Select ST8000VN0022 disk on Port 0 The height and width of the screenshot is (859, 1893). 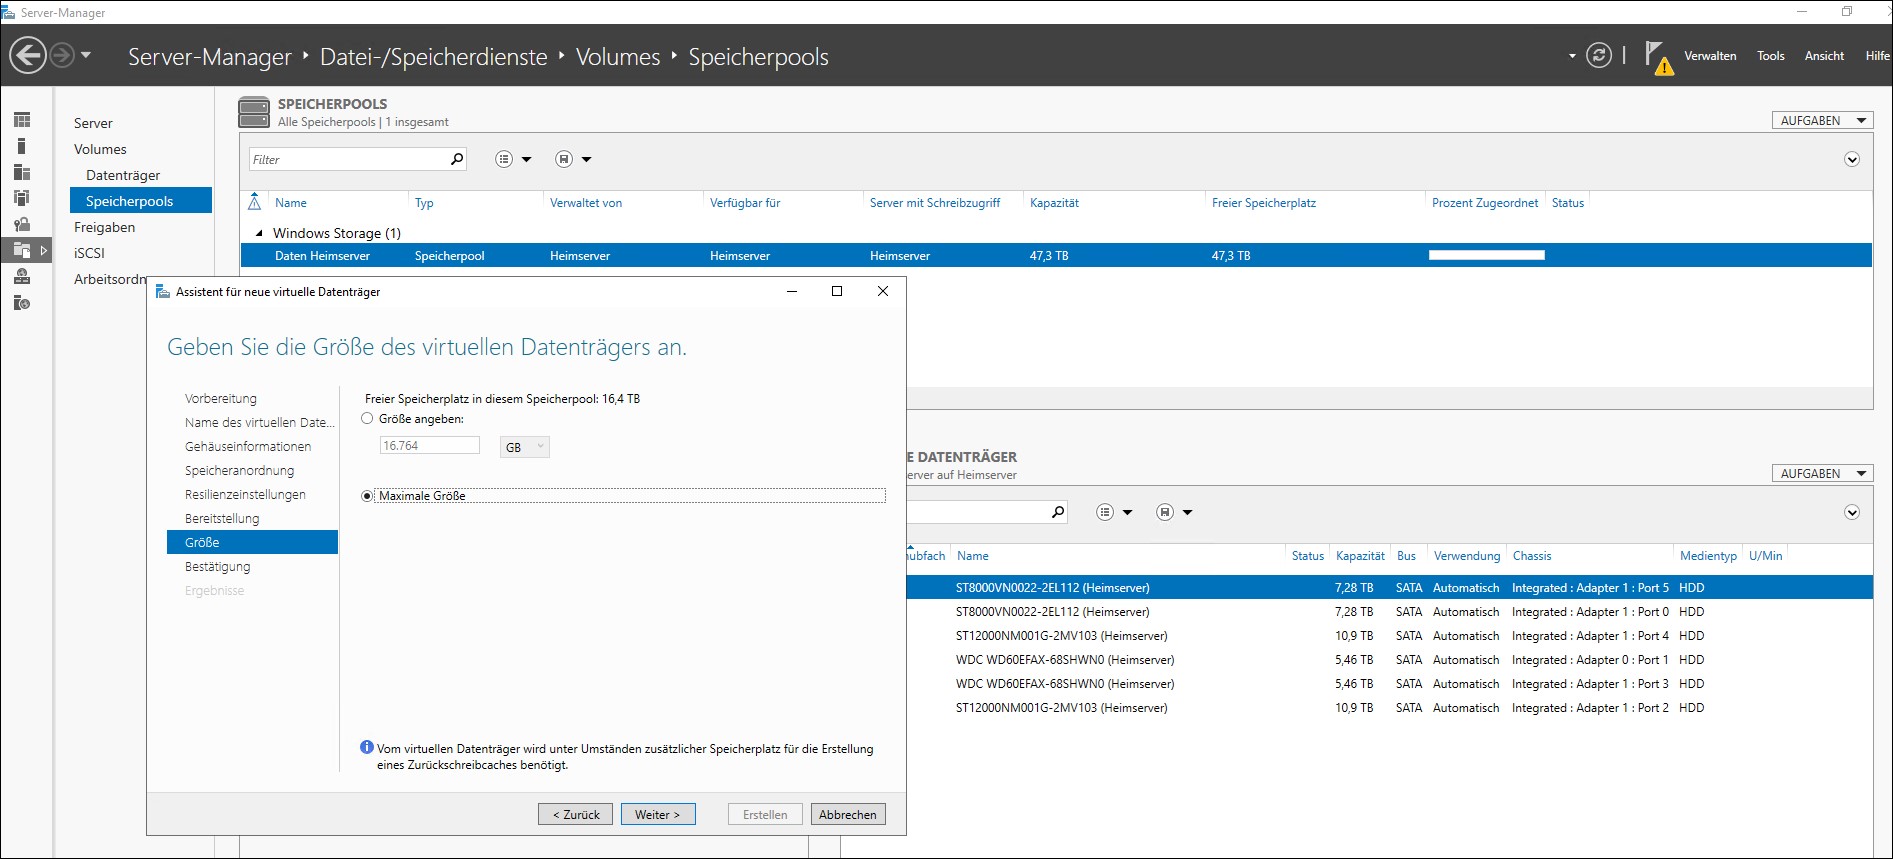(1389, 611)
